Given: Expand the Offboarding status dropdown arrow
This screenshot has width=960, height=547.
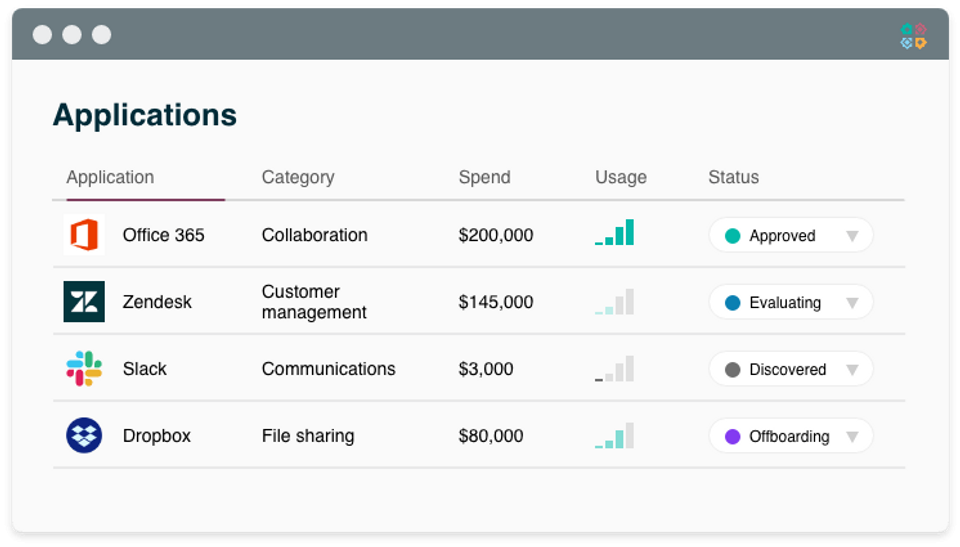Looking at the screenshot, I should (852, 437).
